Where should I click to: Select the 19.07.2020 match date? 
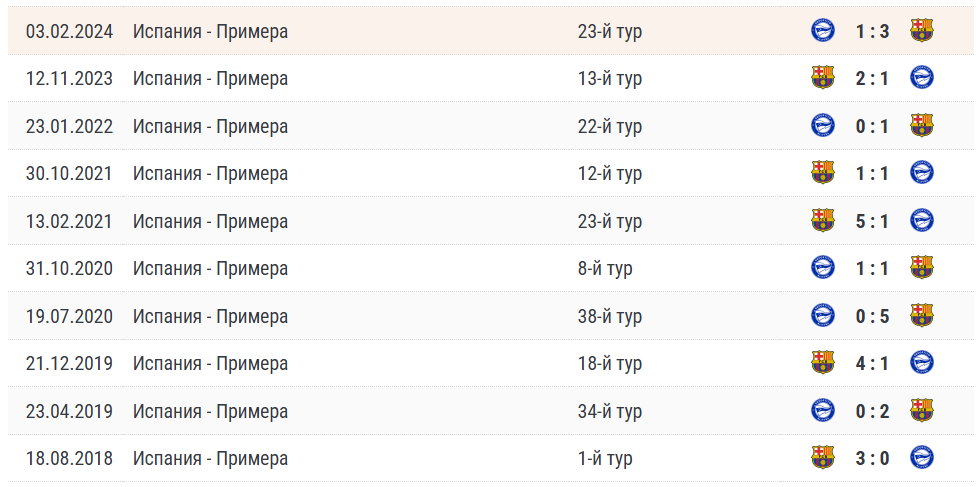[x=69, y=316]
